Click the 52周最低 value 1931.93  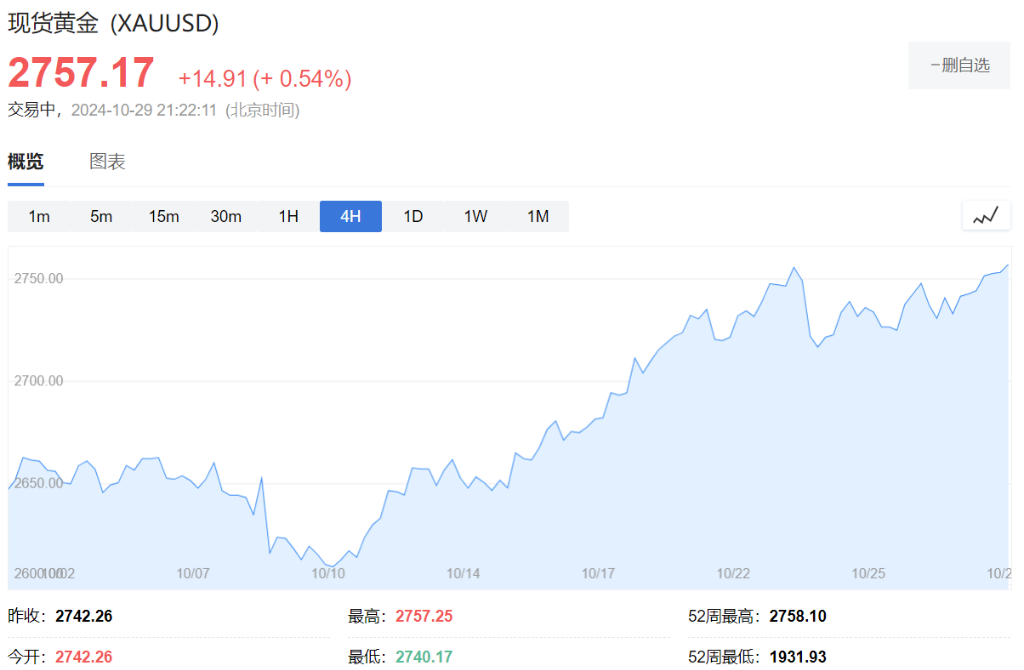[x=798, y=657]
